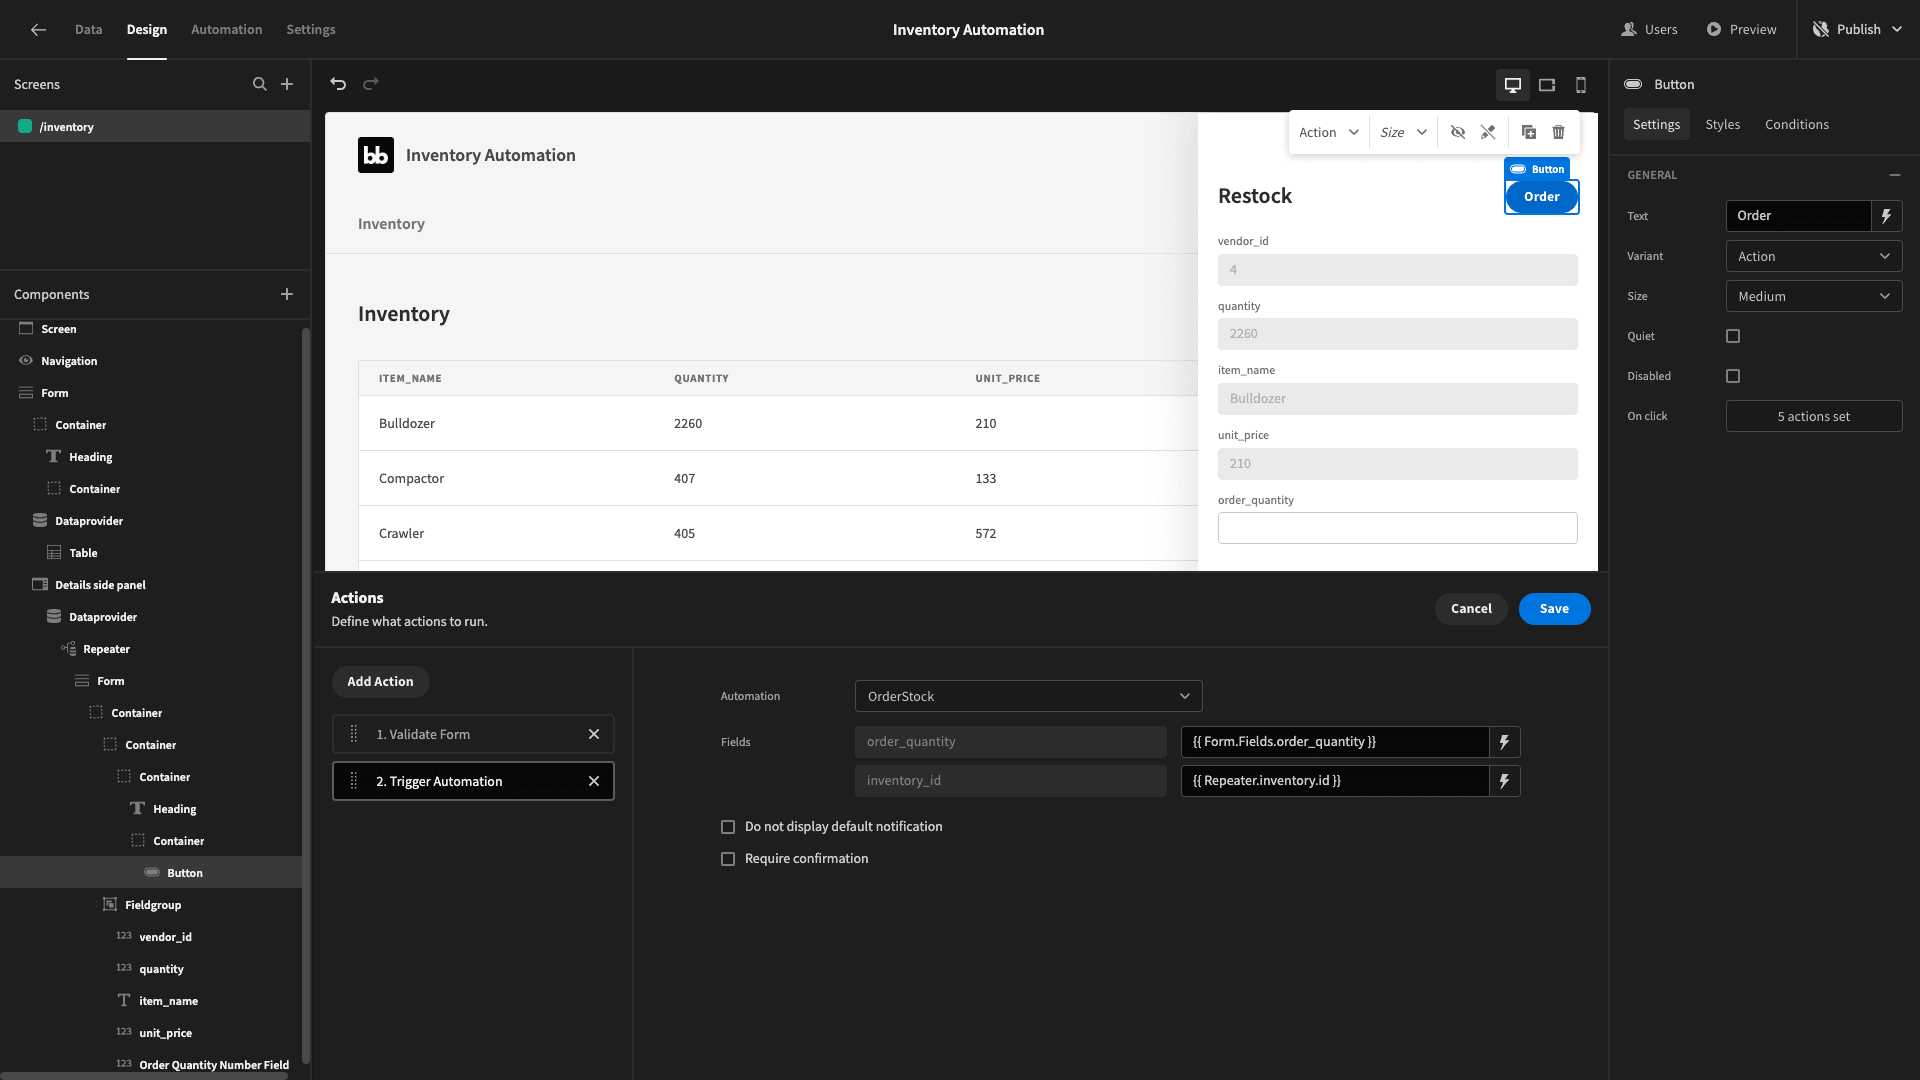Cancel the actions editor
This screenshot has height=1080, width=1920.
1471,609
